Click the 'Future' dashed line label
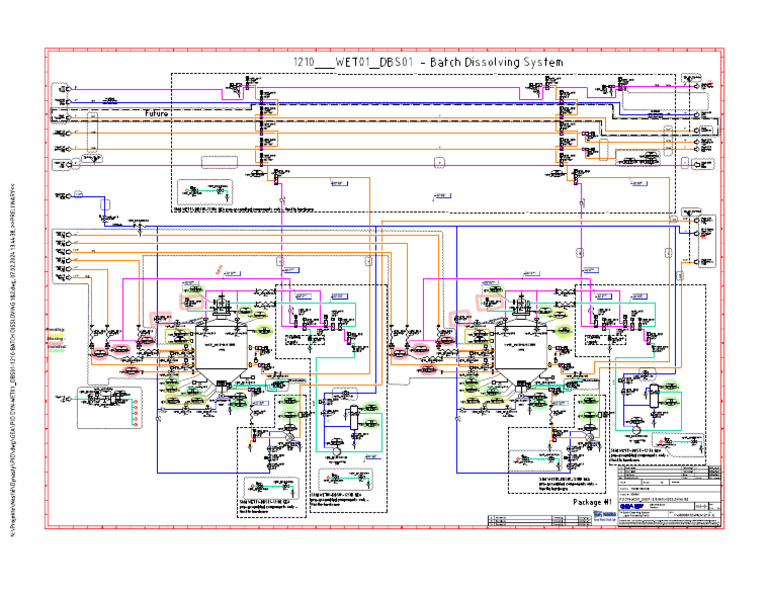 [x=156, y=113]
